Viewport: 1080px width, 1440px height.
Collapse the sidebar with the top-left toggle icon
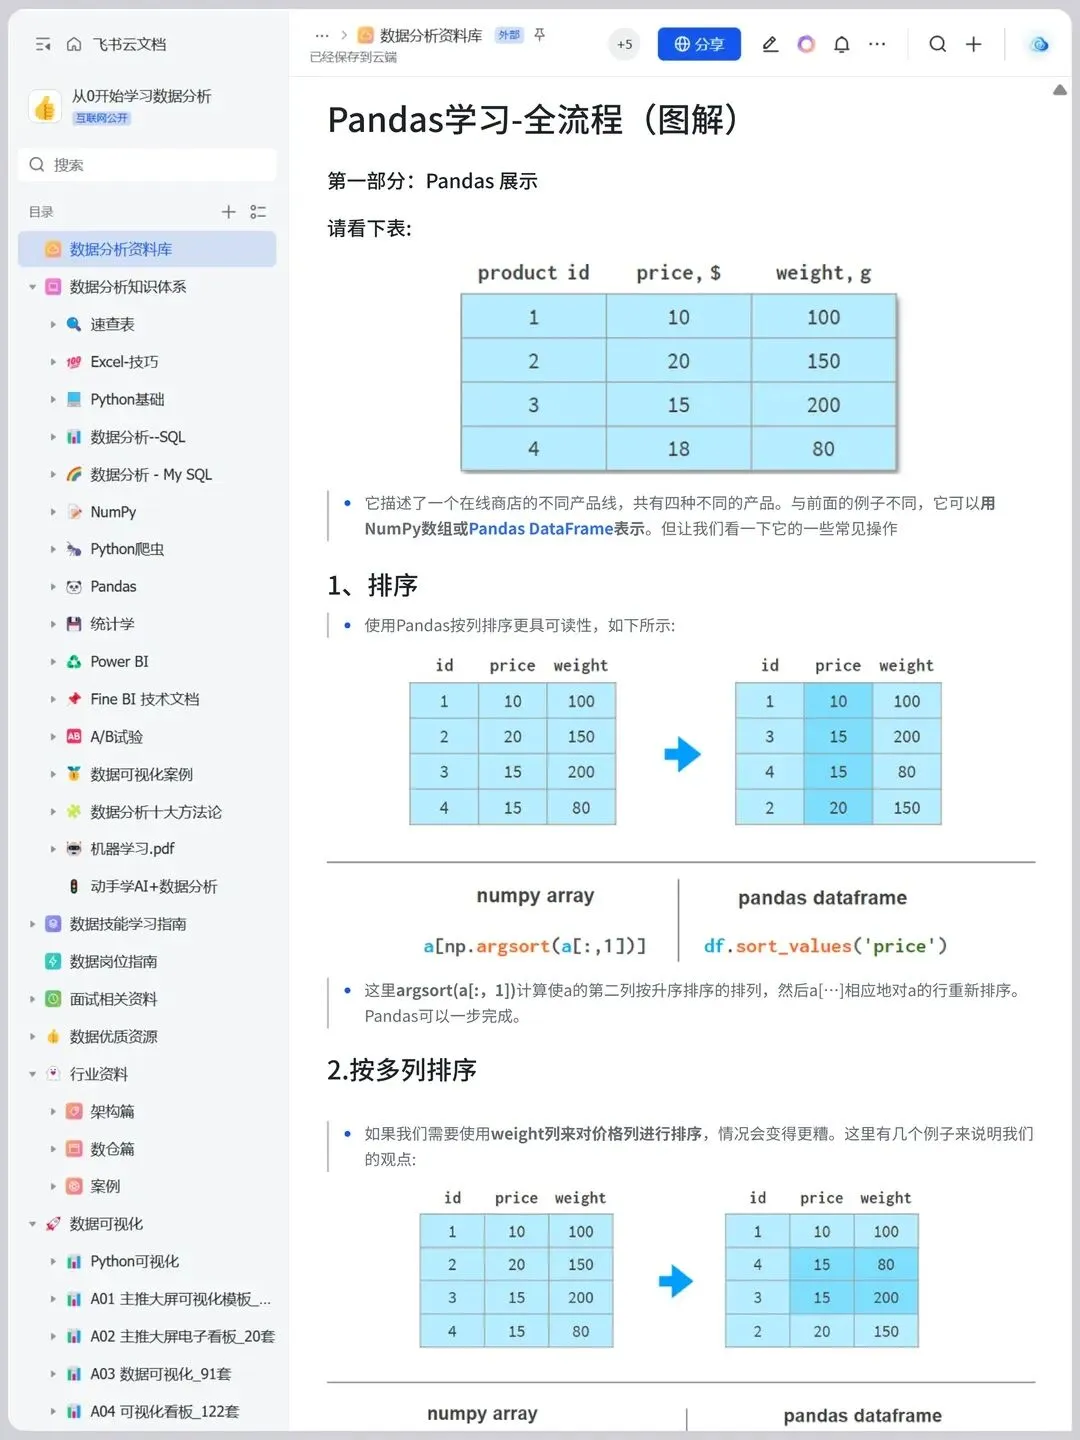pyautogui.click(x=43, y=44)
